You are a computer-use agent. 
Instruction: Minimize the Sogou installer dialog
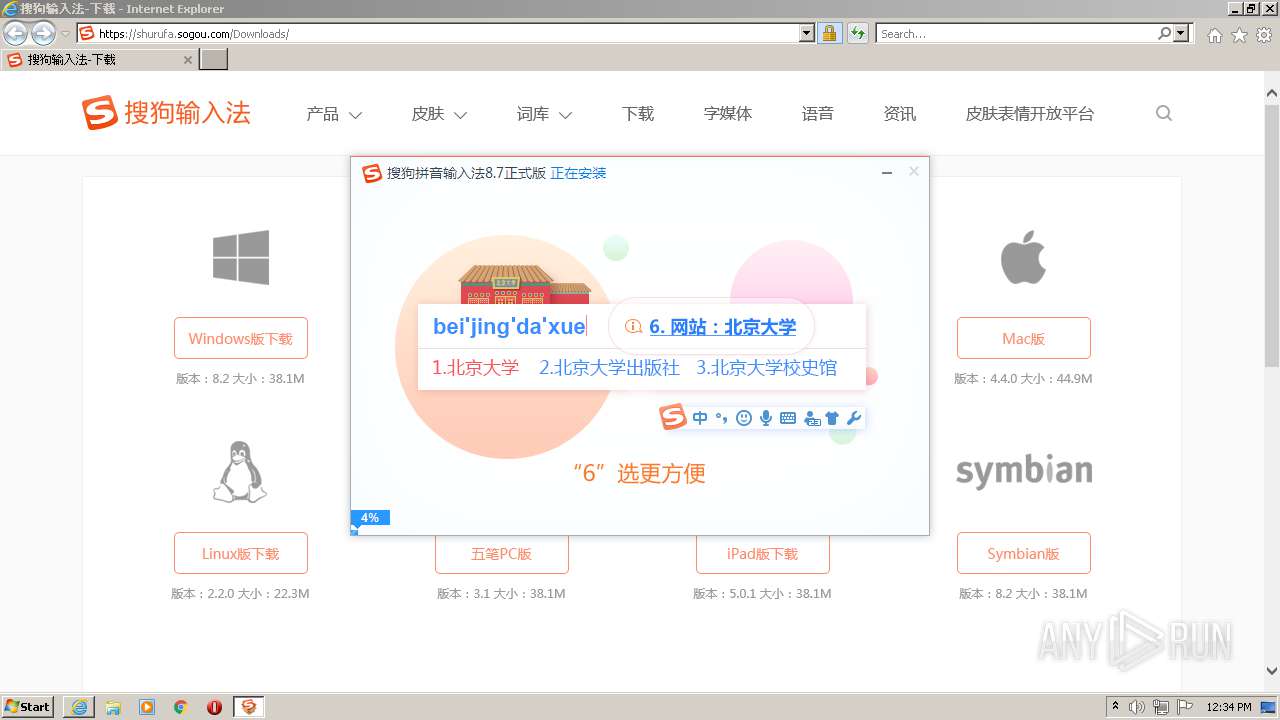click(x=887, y=173)
